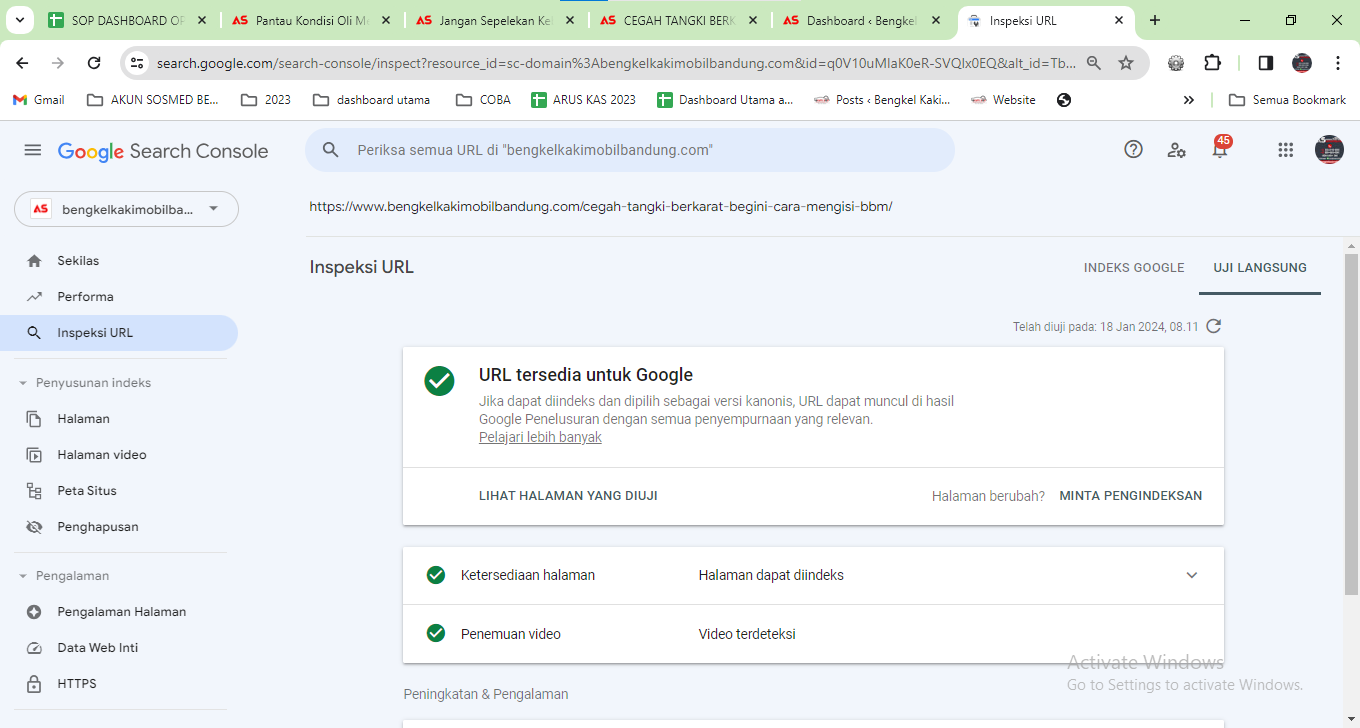Open dashboard utama bookmark folder

[372, 100]
